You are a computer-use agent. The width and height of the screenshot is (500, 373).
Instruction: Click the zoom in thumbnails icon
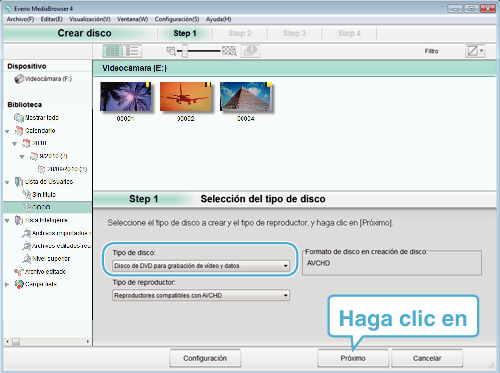point(229,51)
